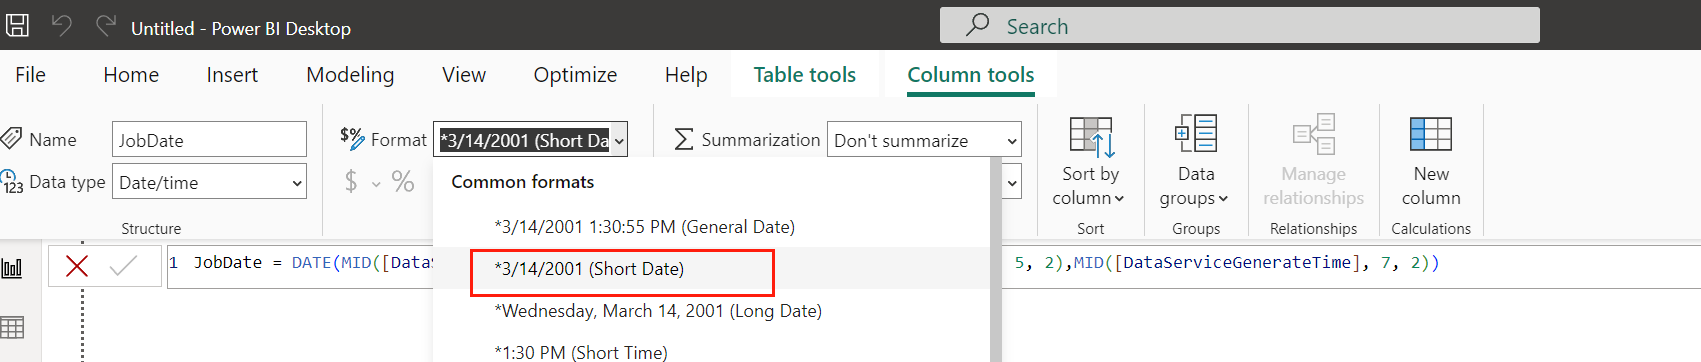
Task: Open Report view from left sidebar
Action: pyautogui.click(x=13, y=268)
